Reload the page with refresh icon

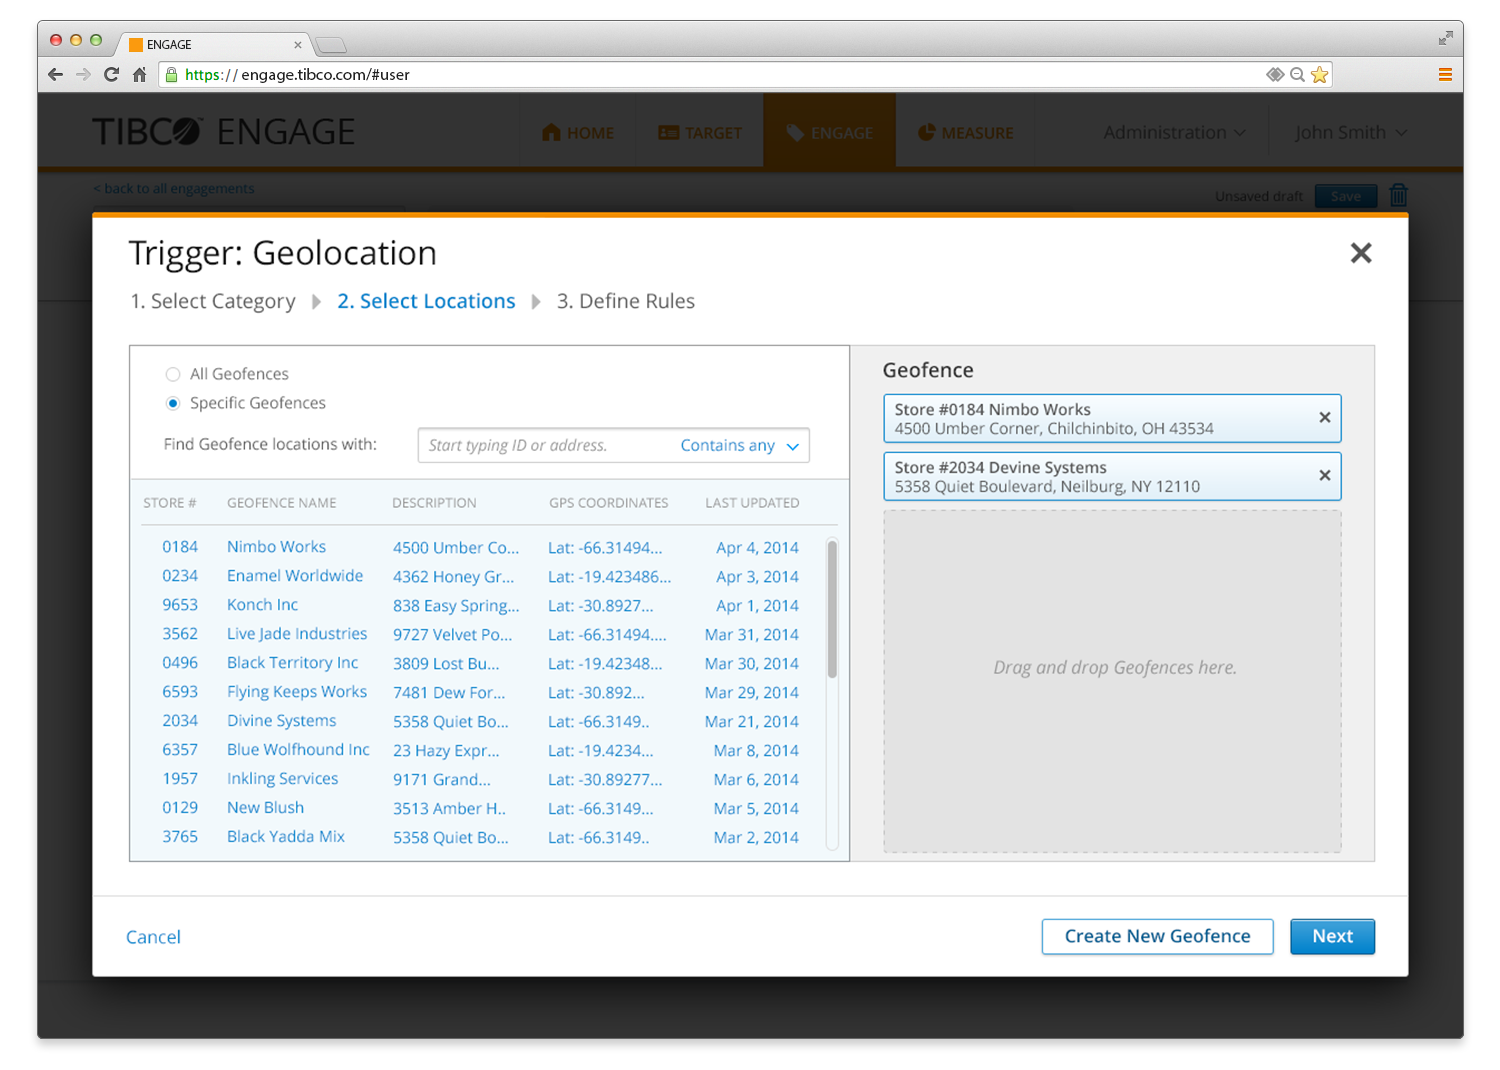111,74
